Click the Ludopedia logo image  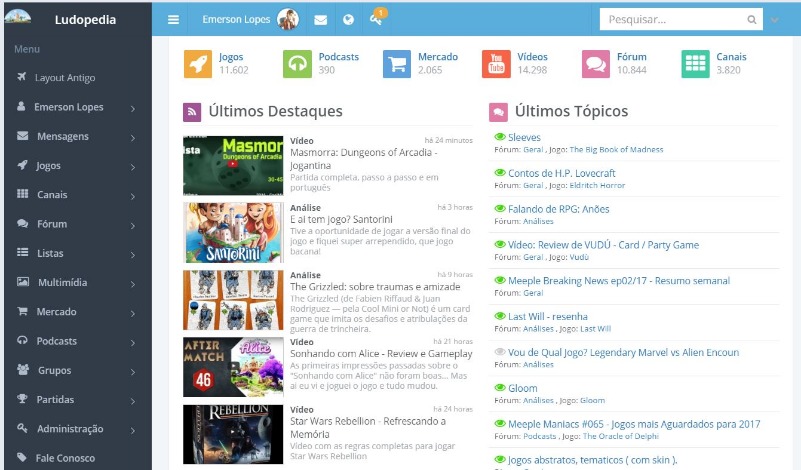pos(18,17)
